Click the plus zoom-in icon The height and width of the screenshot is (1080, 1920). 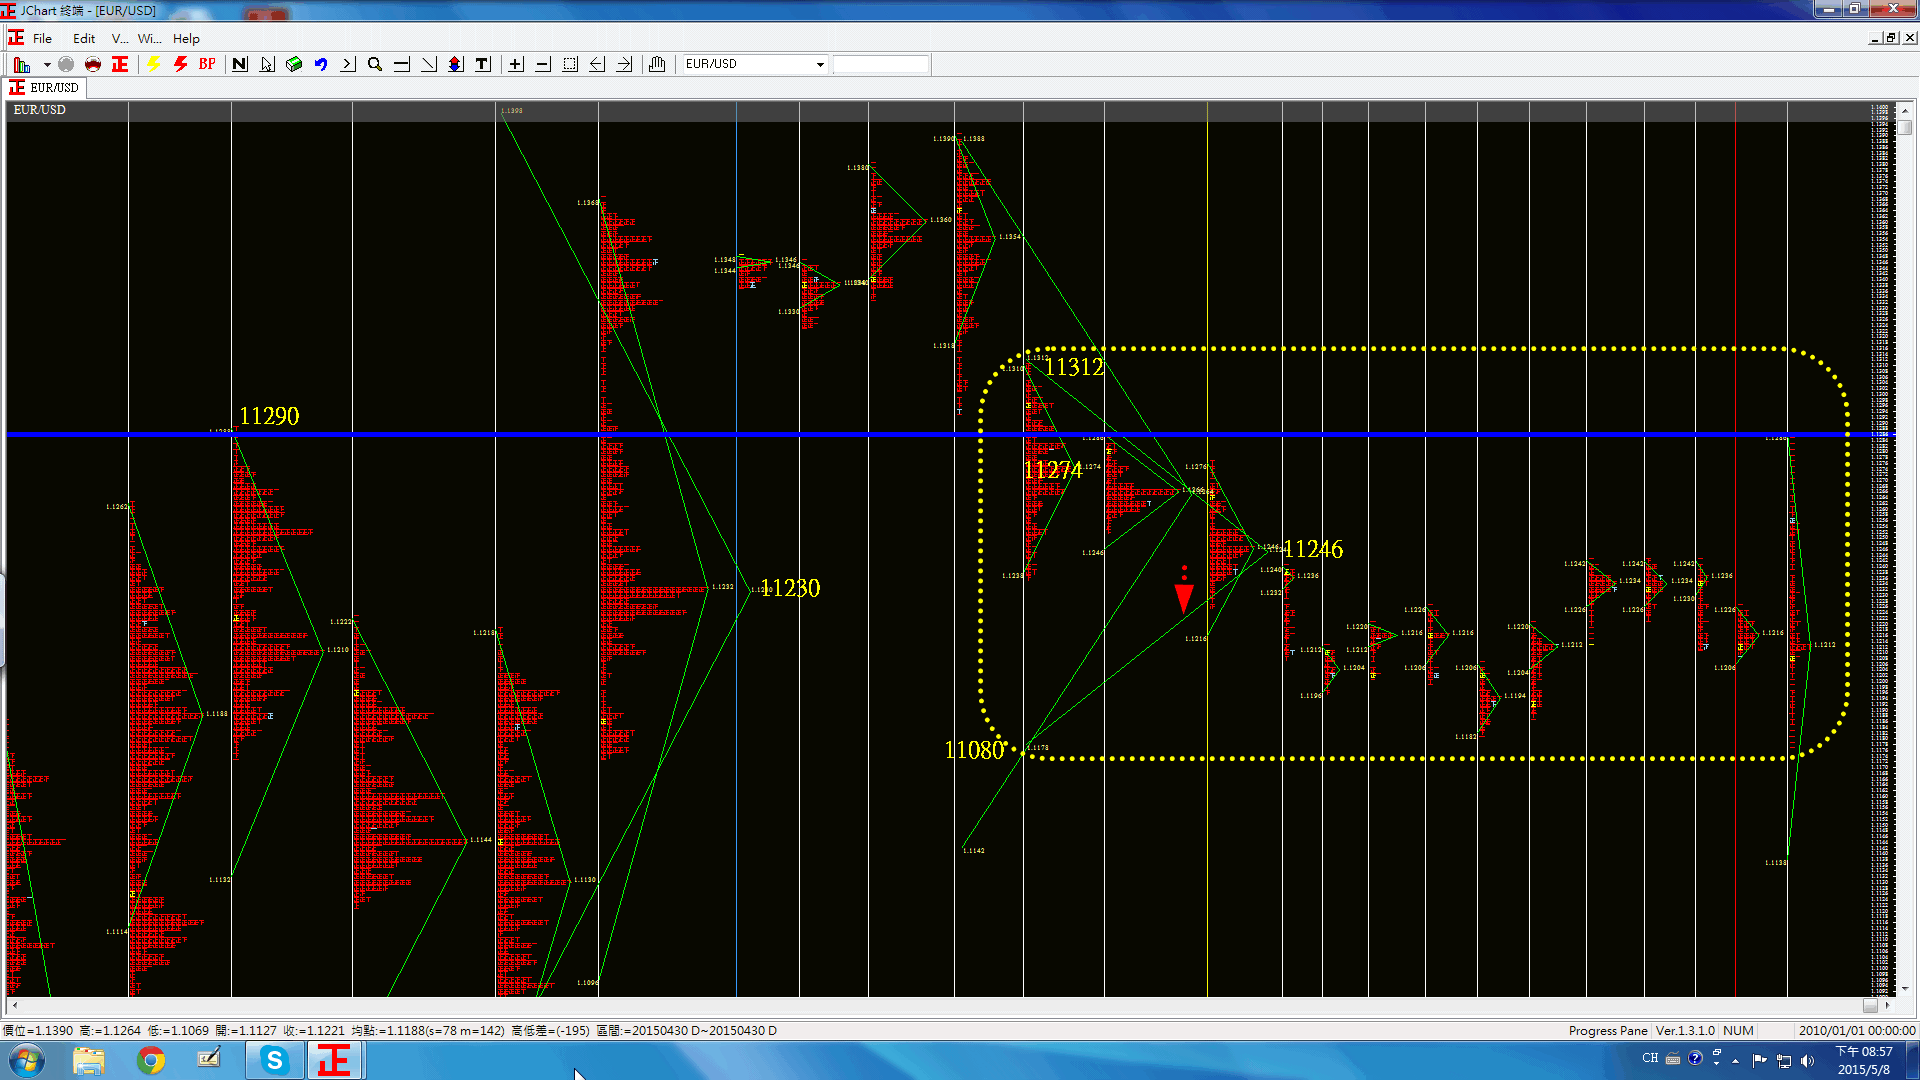pos(516,64)
